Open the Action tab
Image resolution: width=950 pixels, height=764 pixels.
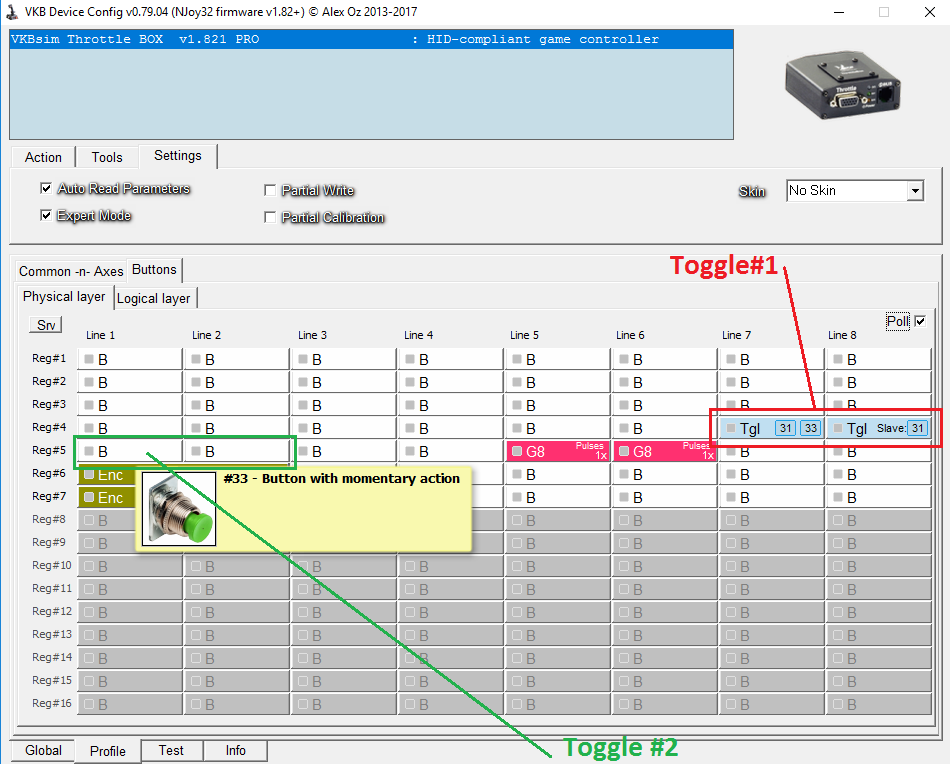[44, 157]
